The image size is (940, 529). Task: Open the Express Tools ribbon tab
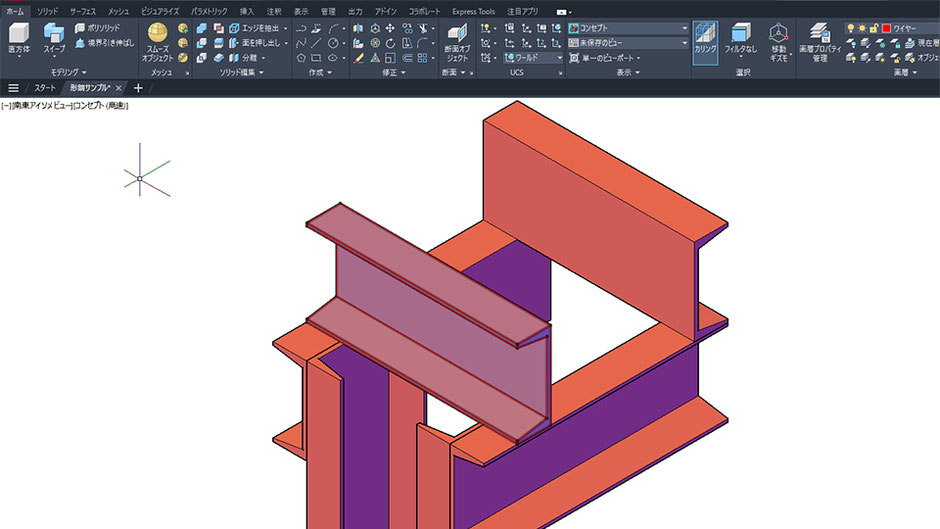click(x=473, y=11)
